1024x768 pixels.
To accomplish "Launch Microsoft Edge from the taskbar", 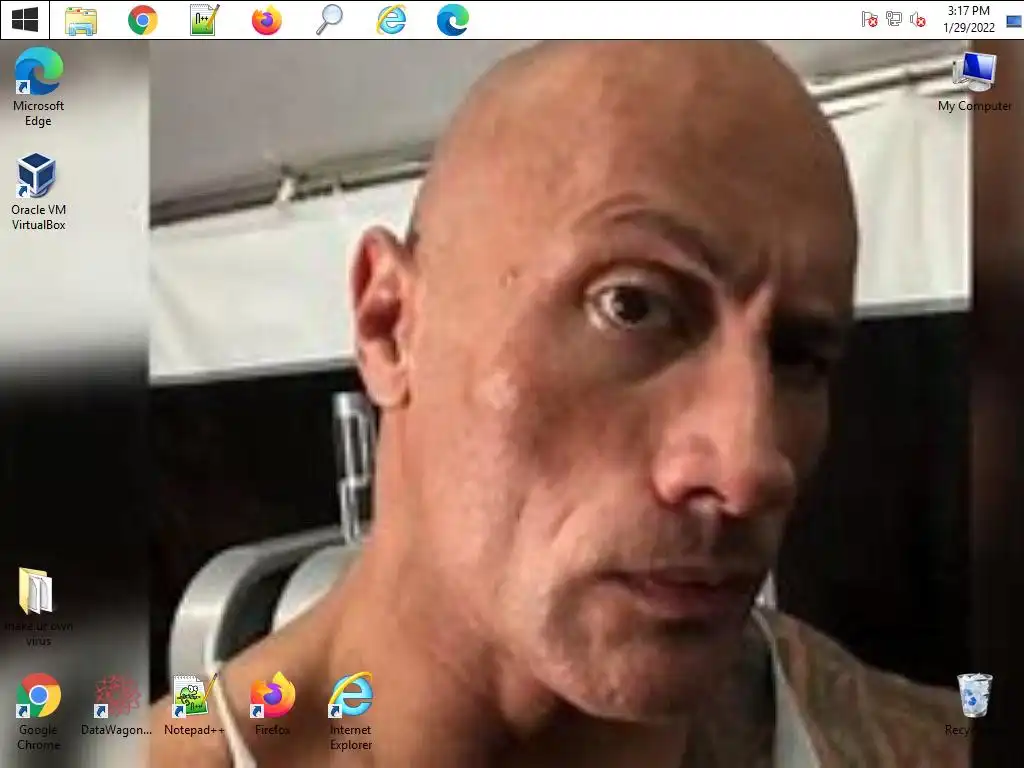I will click(x=453, y=20).
